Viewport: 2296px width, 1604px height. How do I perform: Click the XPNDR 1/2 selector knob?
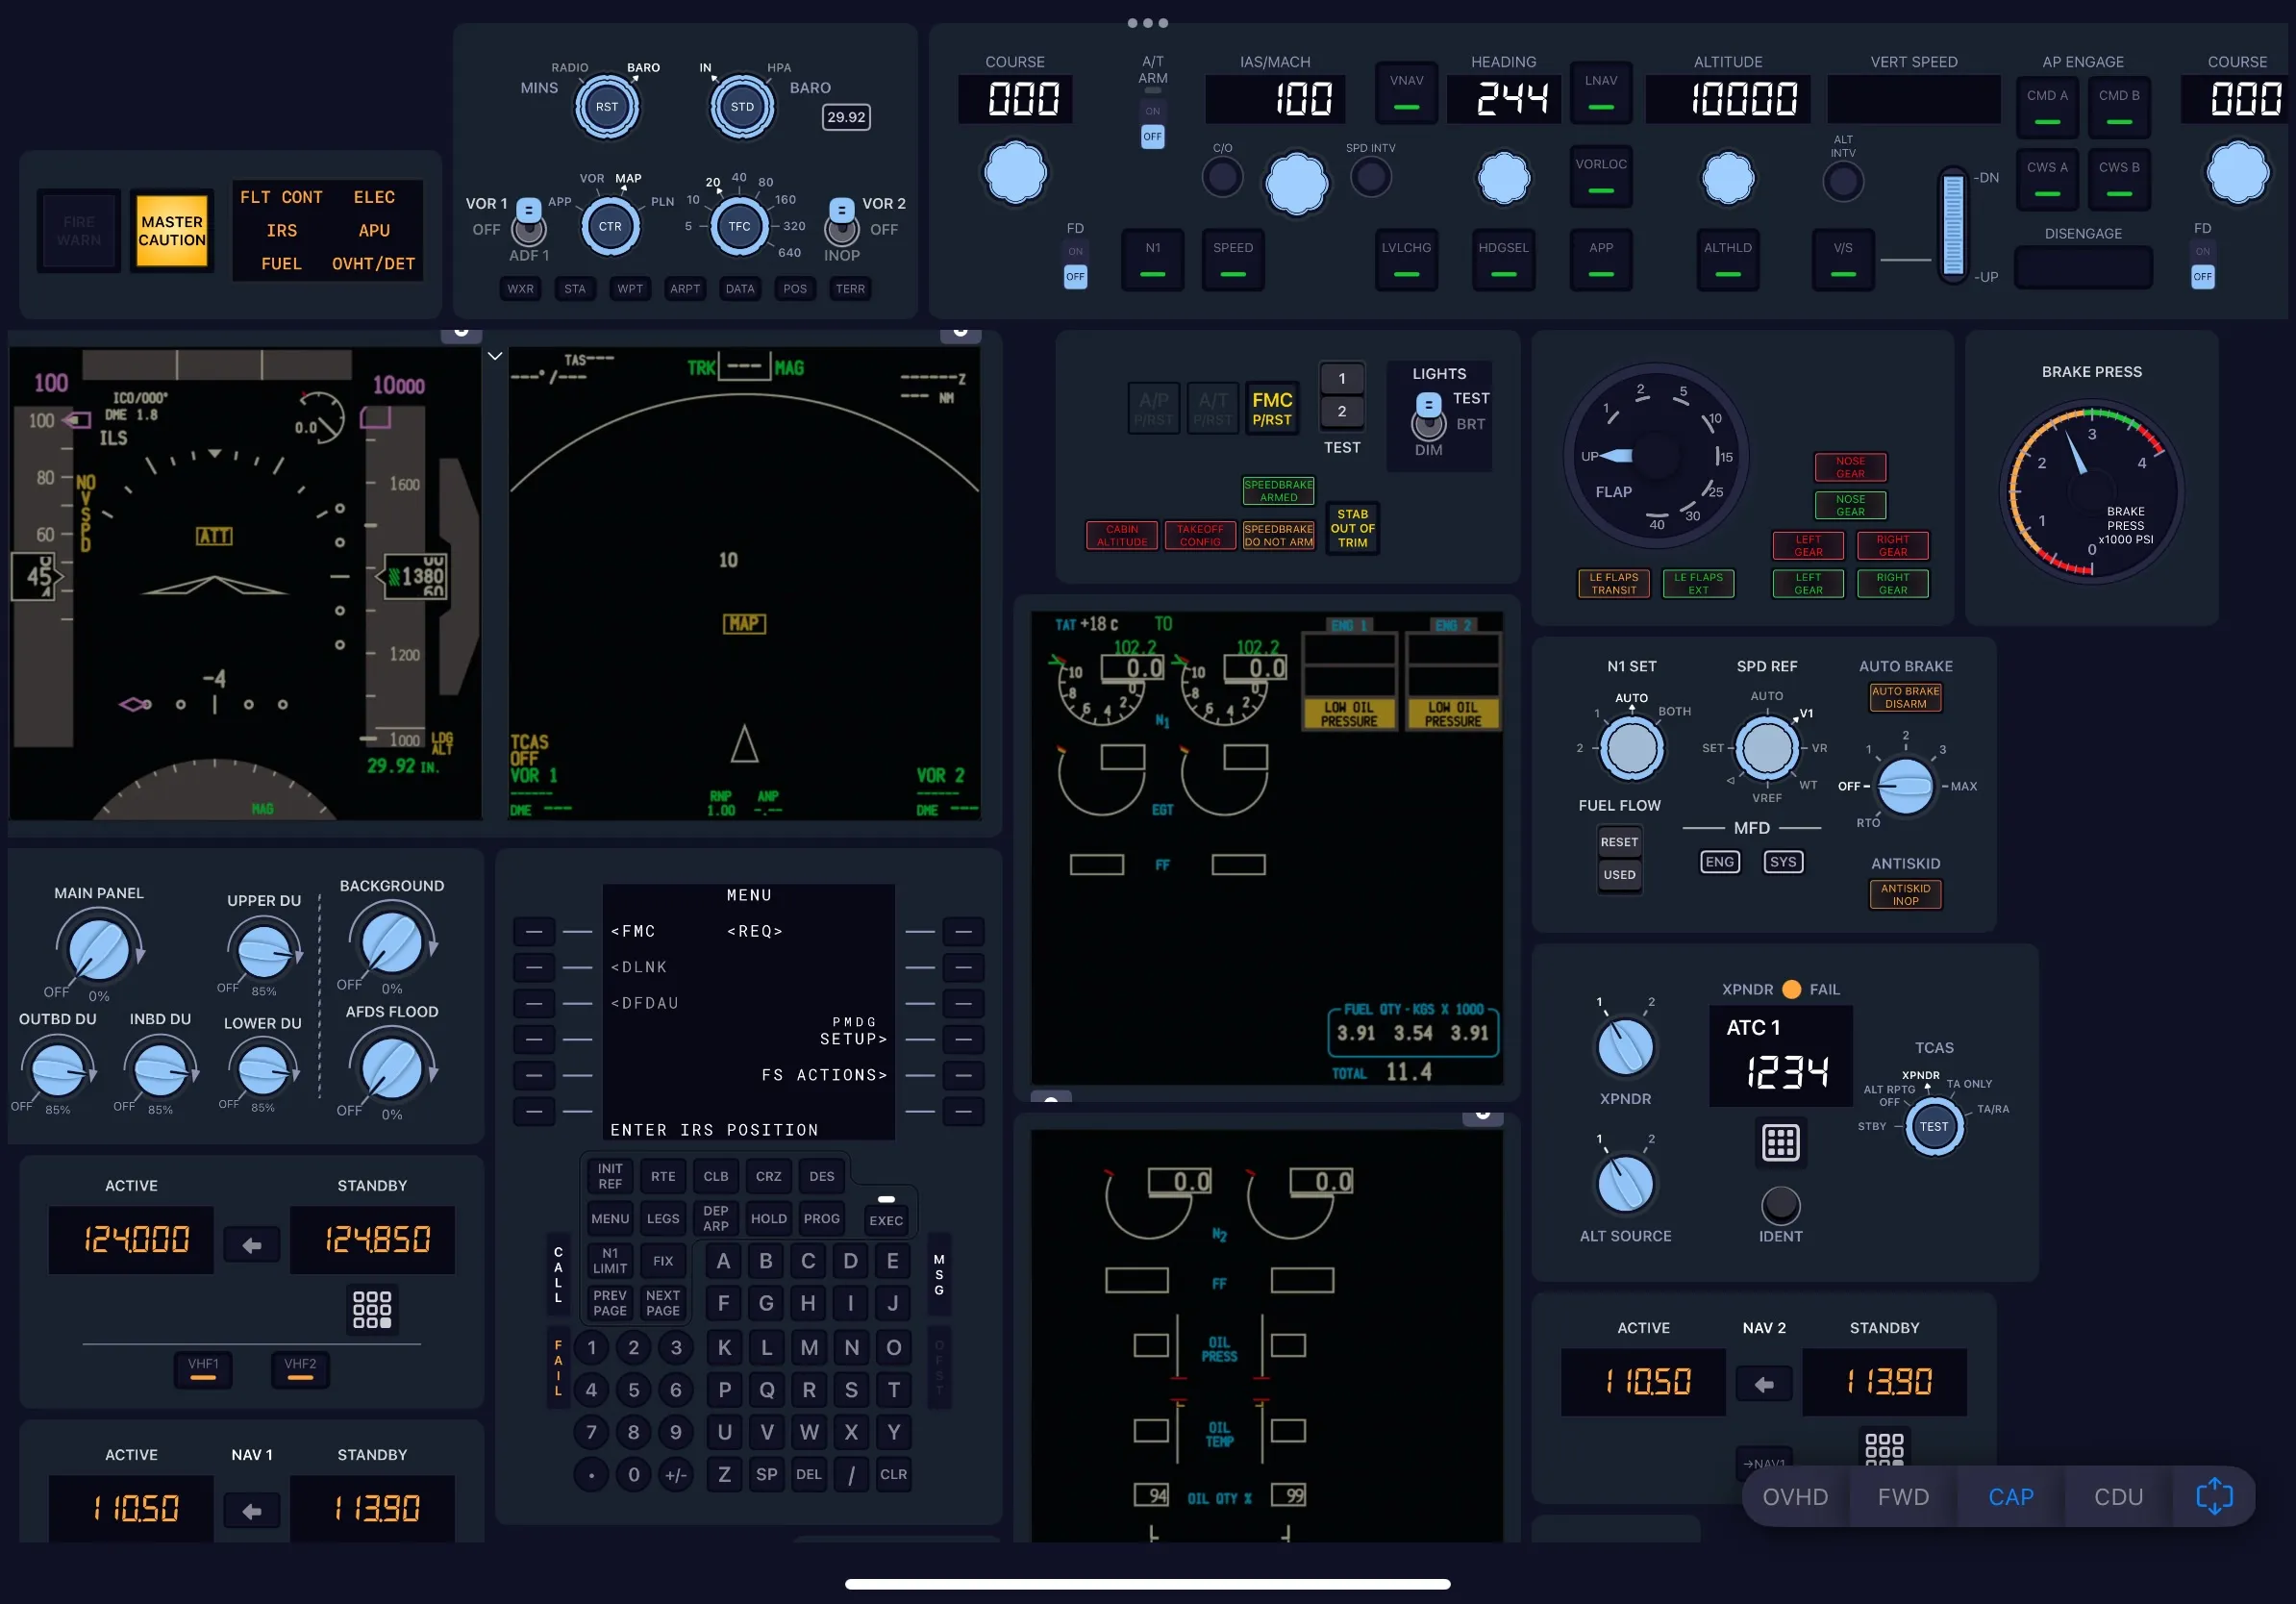[1625, 1047]
